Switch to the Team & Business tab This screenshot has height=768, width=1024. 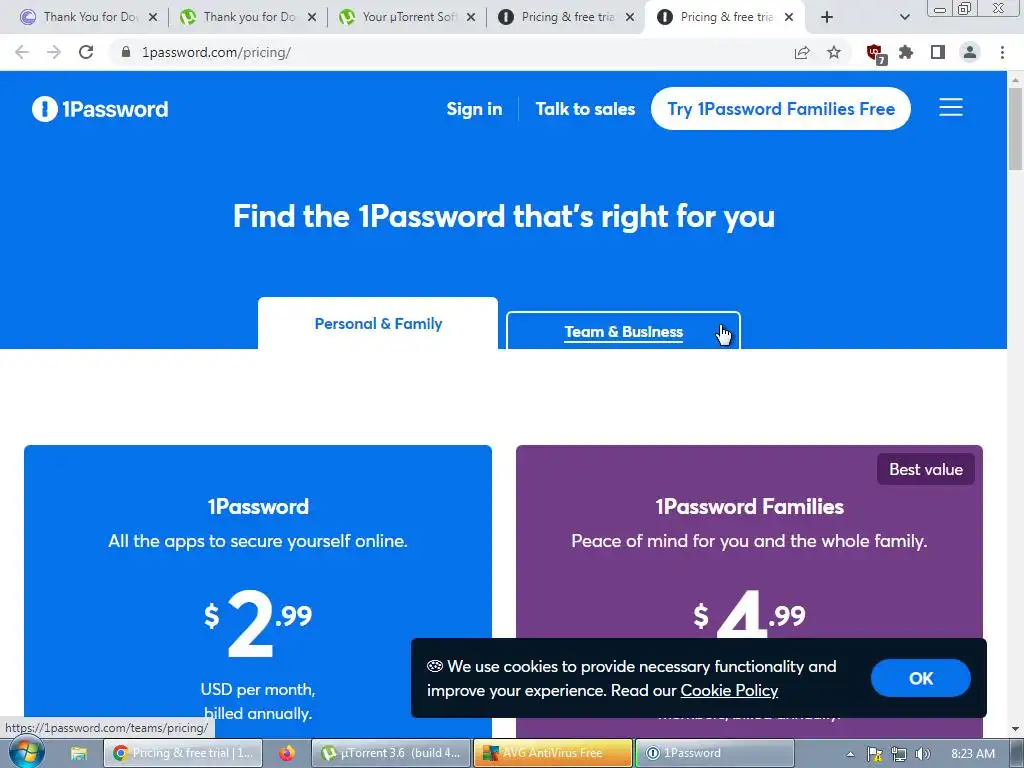[x=624, y=331]
